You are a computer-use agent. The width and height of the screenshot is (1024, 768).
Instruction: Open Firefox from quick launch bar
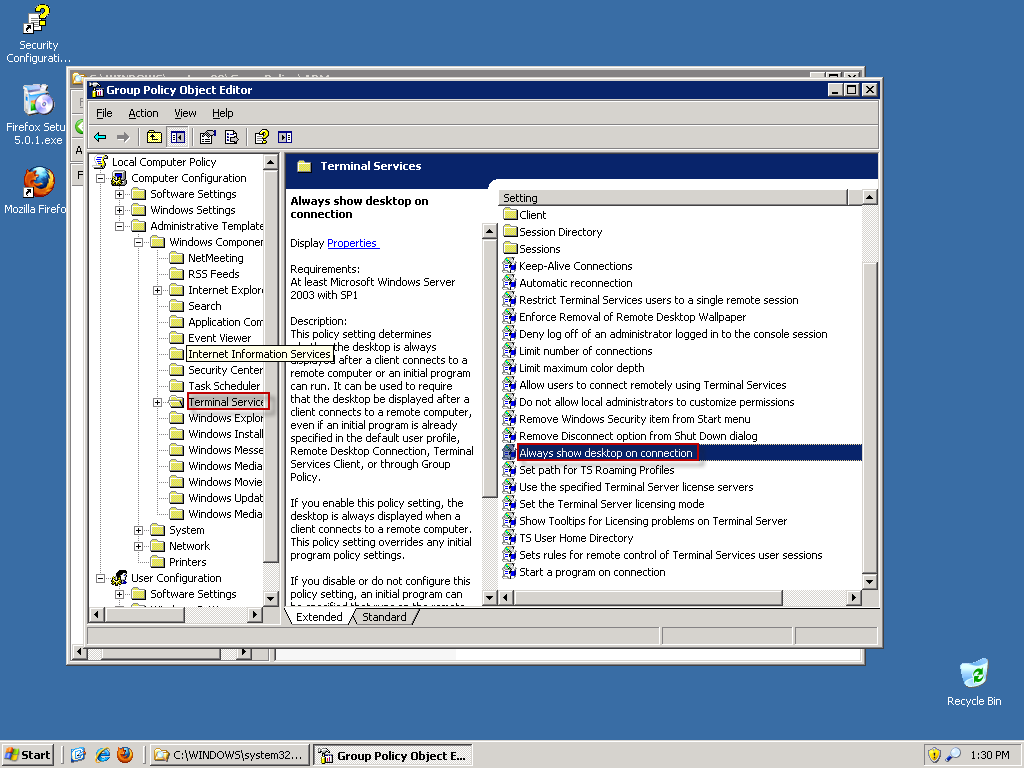pyautogui.click(x=125, y=755)
